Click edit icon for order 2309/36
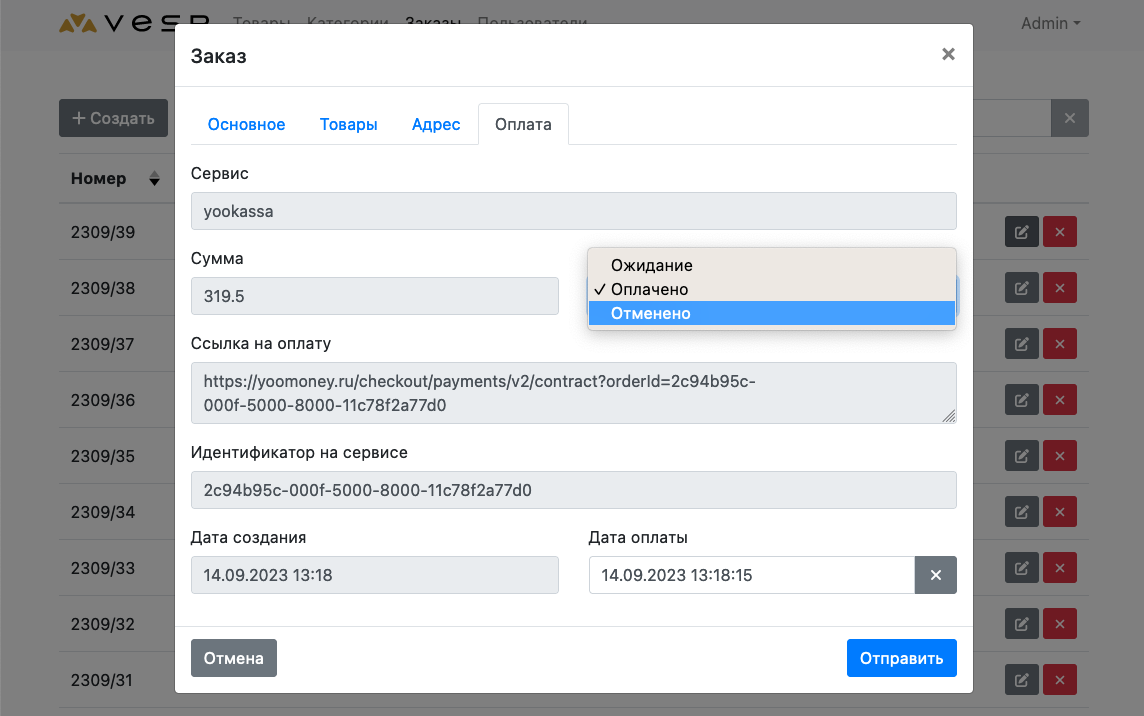The image size is (1144, 716). (1021, 400)
